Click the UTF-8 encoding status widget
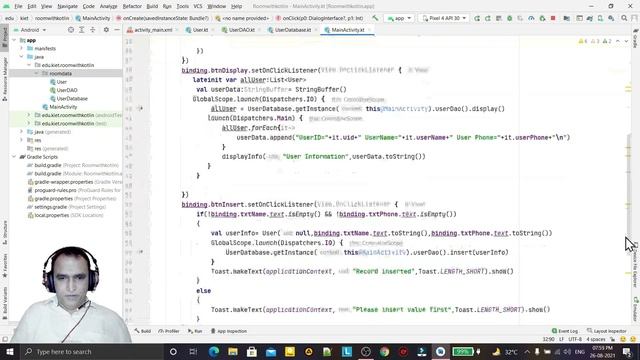Viewport: 640px width, 360px height. [x=575, y=339]
